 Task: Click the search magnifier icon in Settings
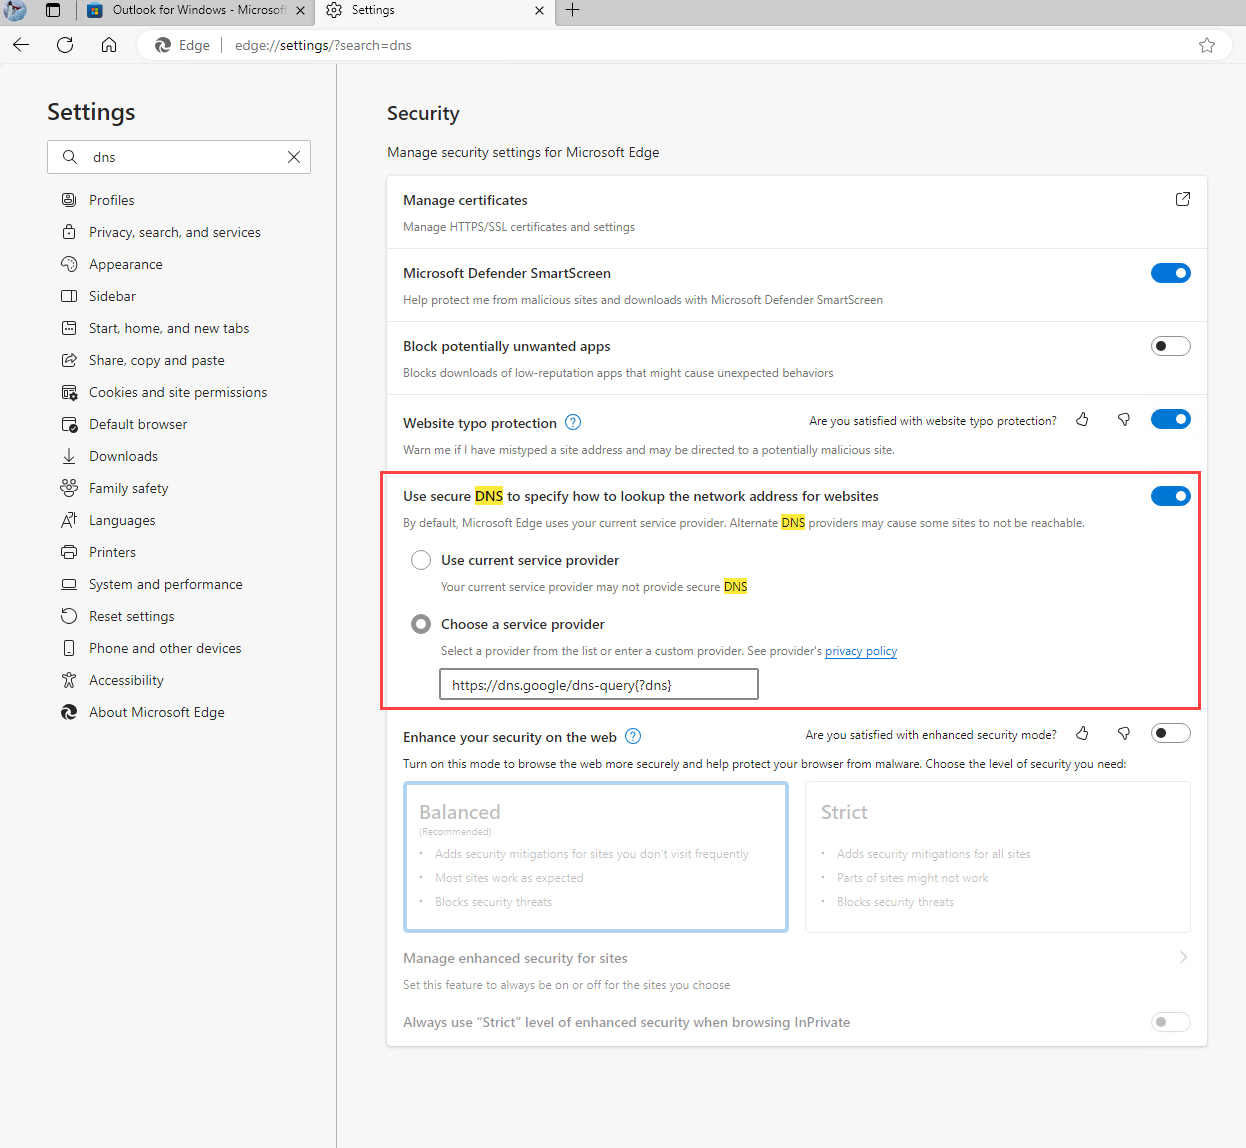tap(70, 157)
